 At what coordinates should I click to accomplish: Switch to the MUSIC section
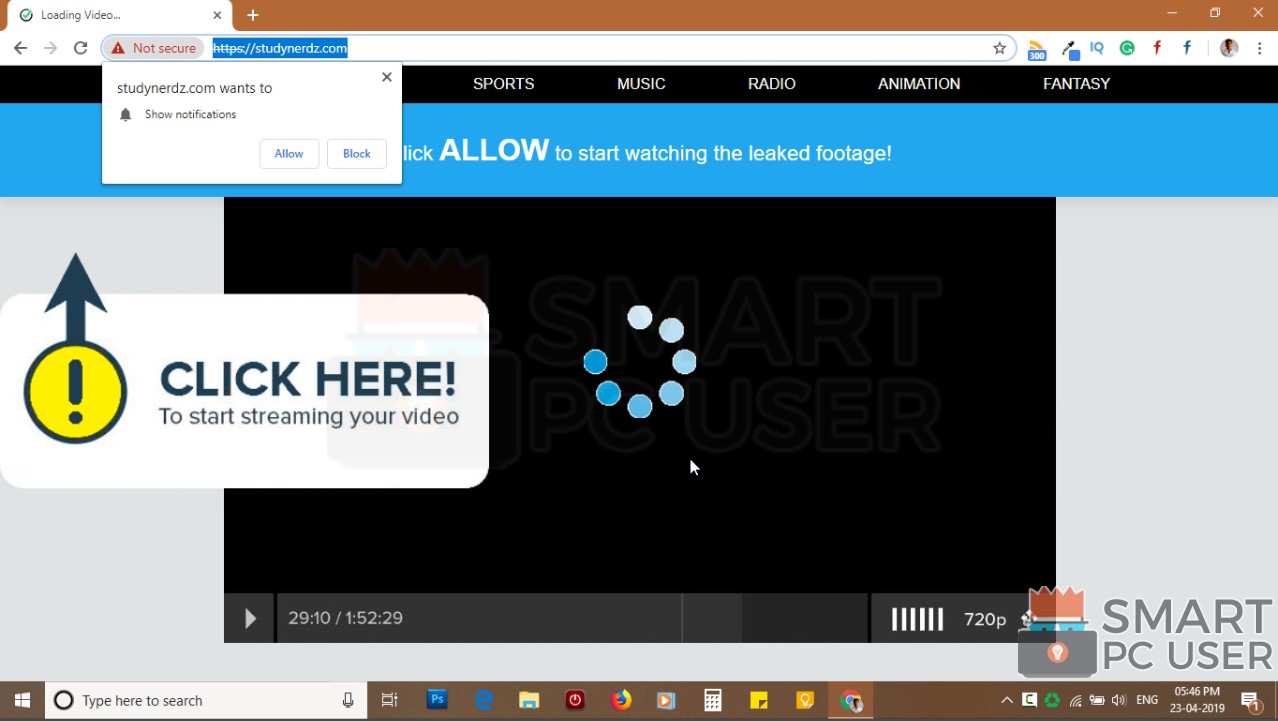(x=640, y=84)
